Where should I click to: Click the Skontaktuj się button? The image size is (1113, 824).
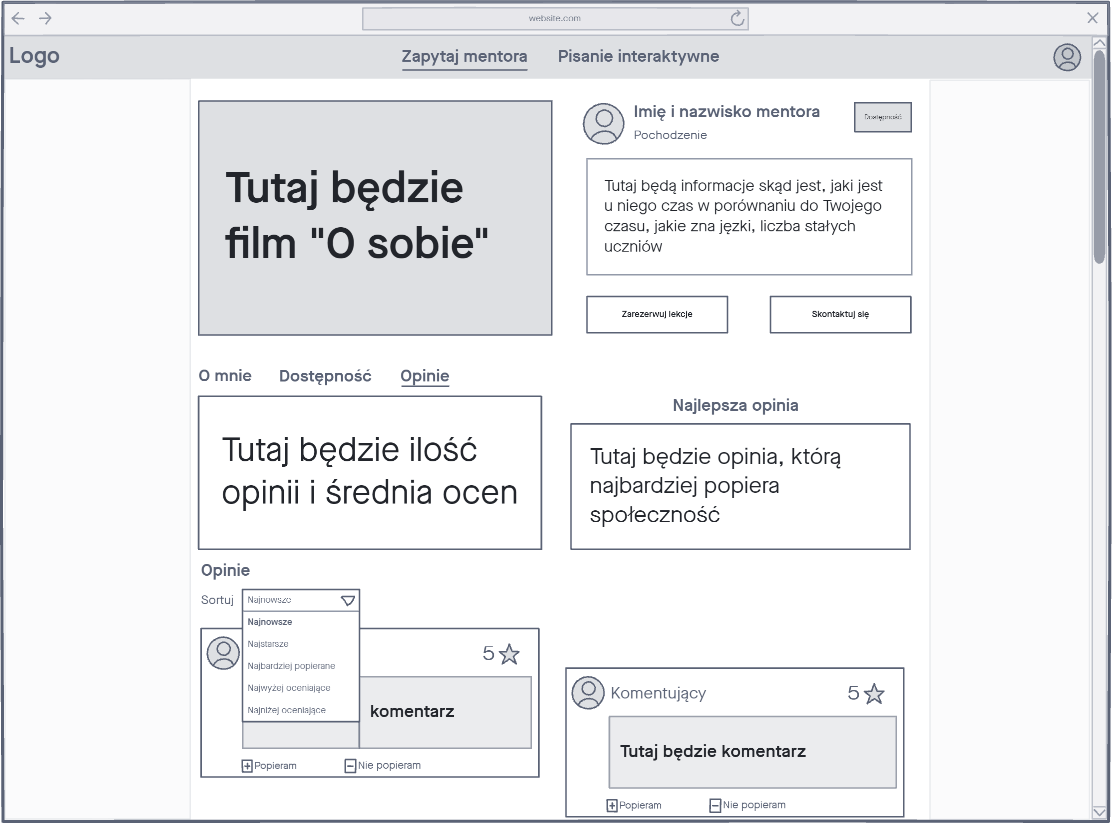point(840,314)
